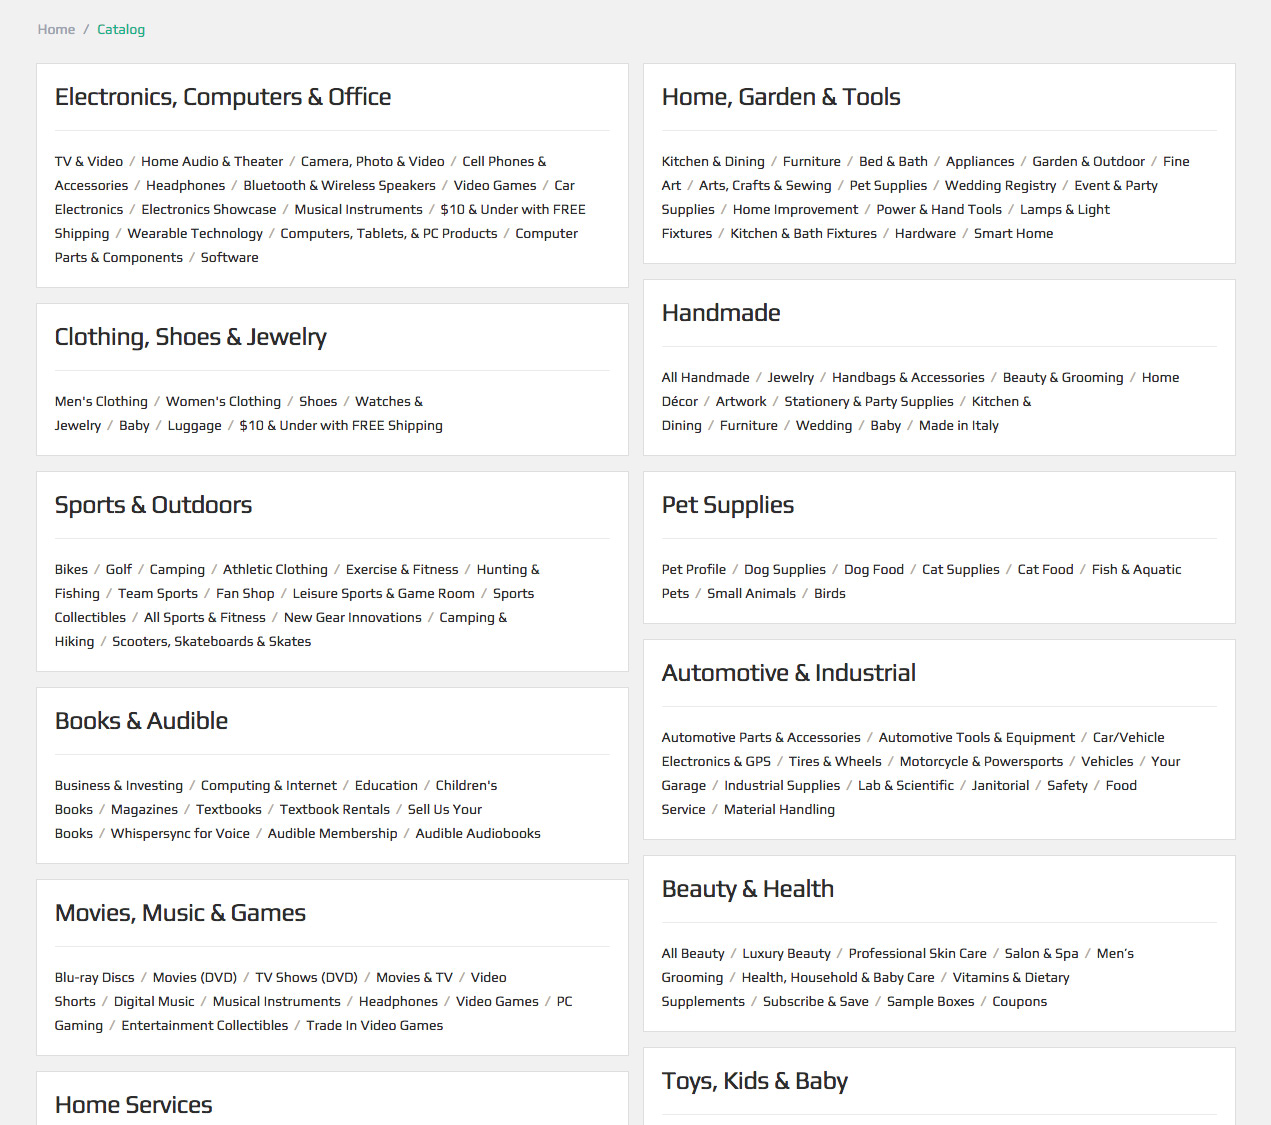Select the Made in Italy link
This screenshot has height=1125, width=1271.
(958, 425)
